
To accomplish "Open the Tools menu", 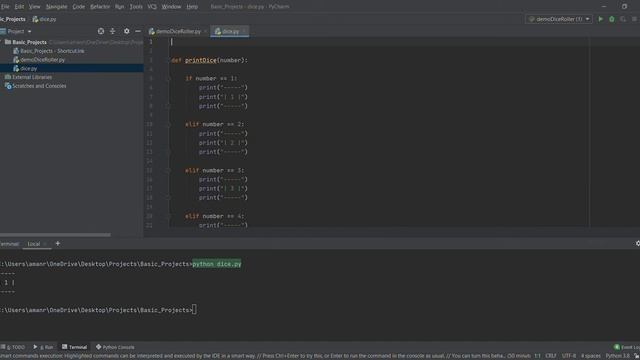I will pyautogui.click(x=136, y=7).
